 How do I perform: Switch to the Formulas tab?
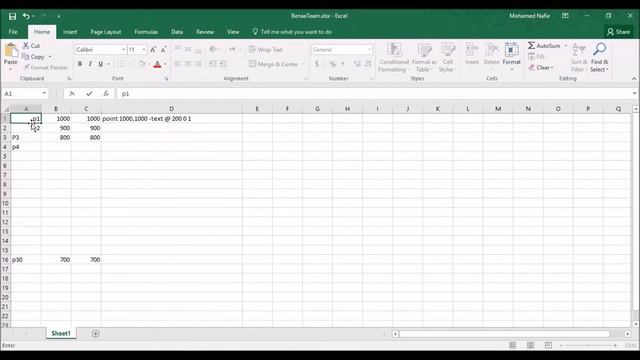coord(146,32)
